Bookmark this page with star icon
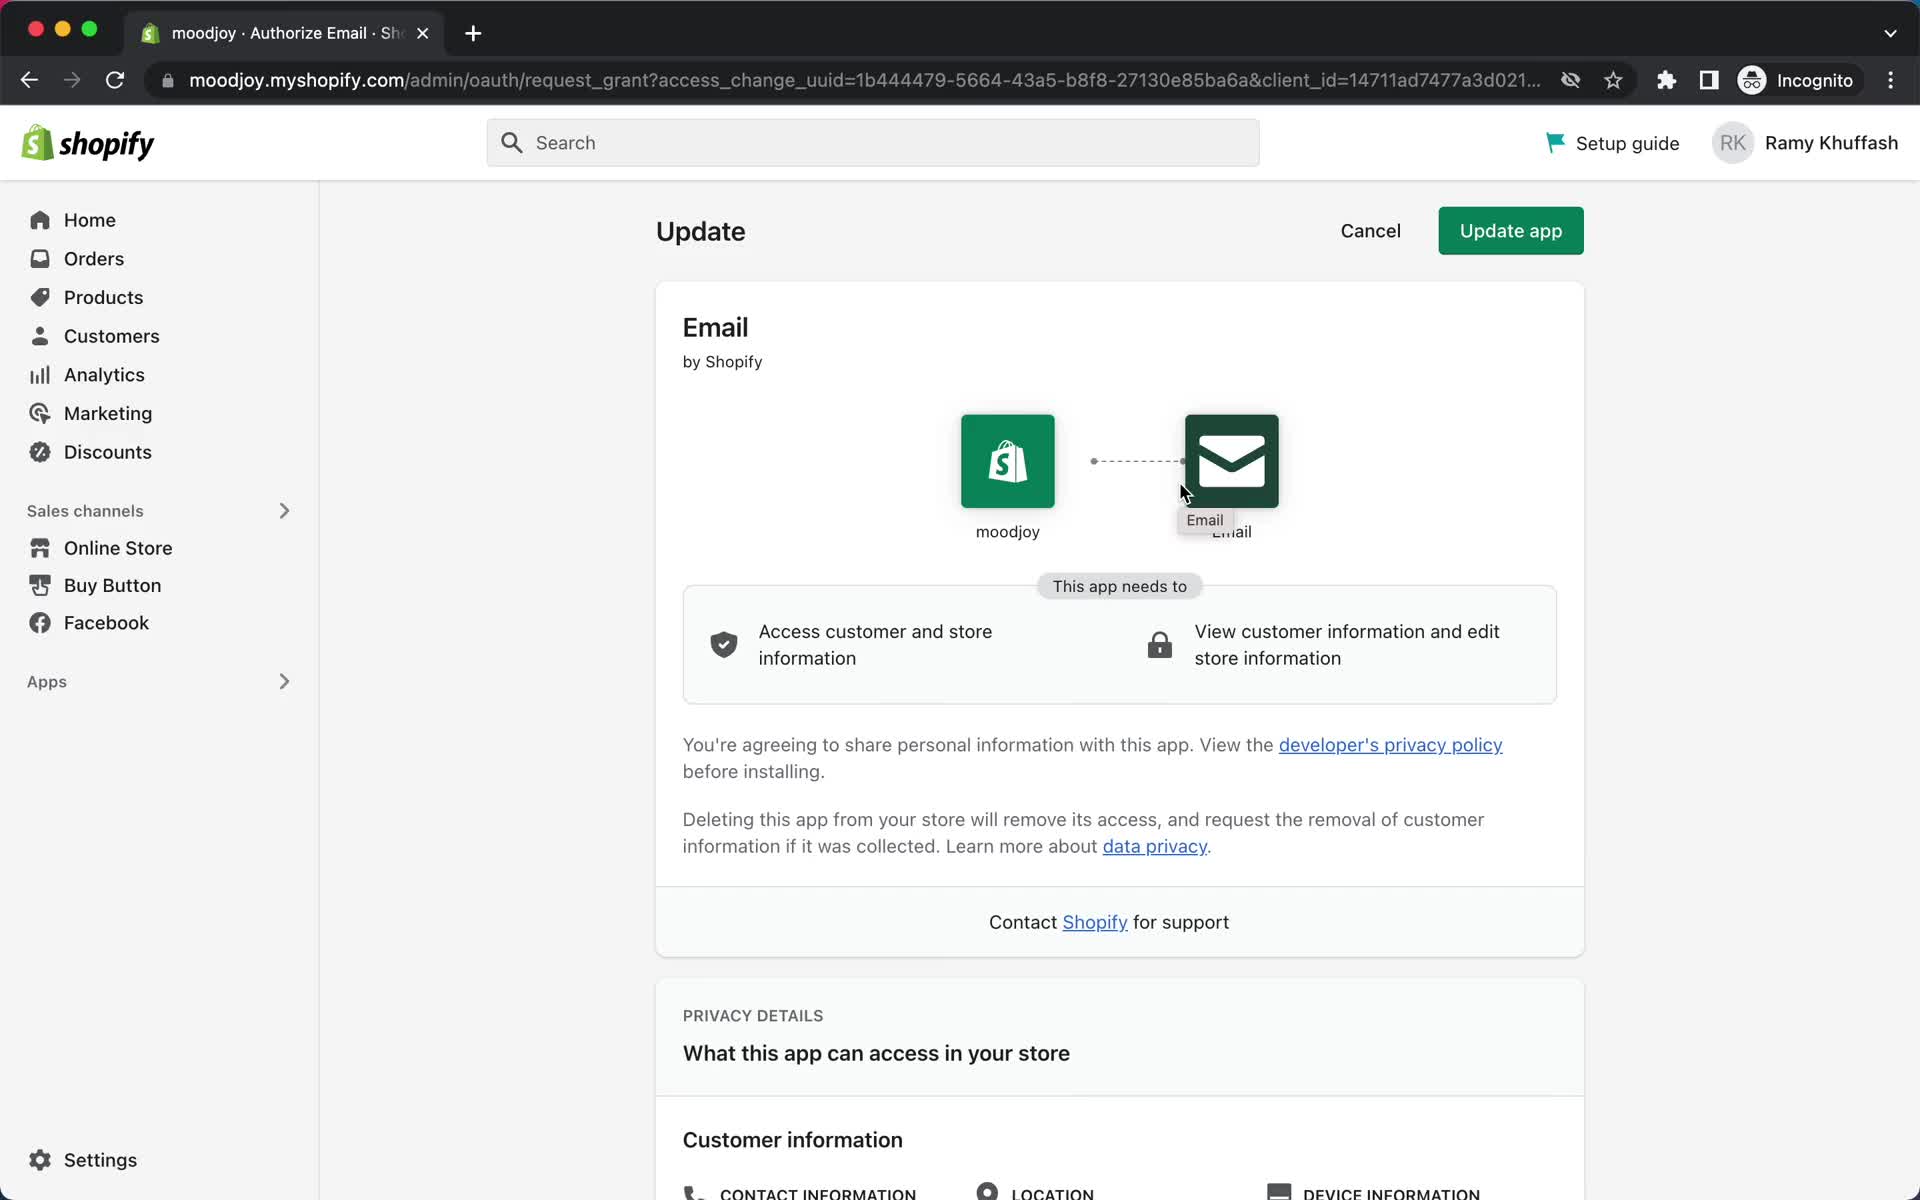Image resolution: width=1920 pixels, height=1200 pixels. (1613, 80)
